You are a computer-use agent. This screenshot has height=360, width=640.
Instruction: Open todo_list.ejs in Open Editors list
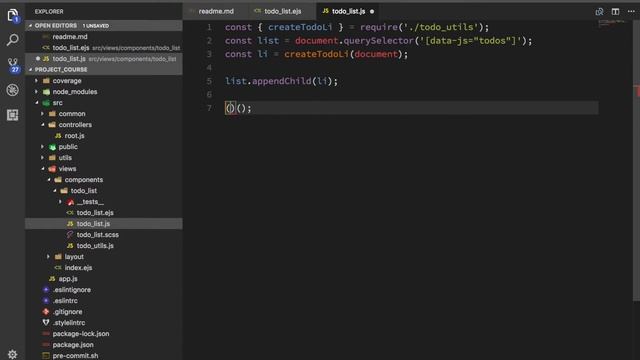pyautogui.click(x=104, y=48)
